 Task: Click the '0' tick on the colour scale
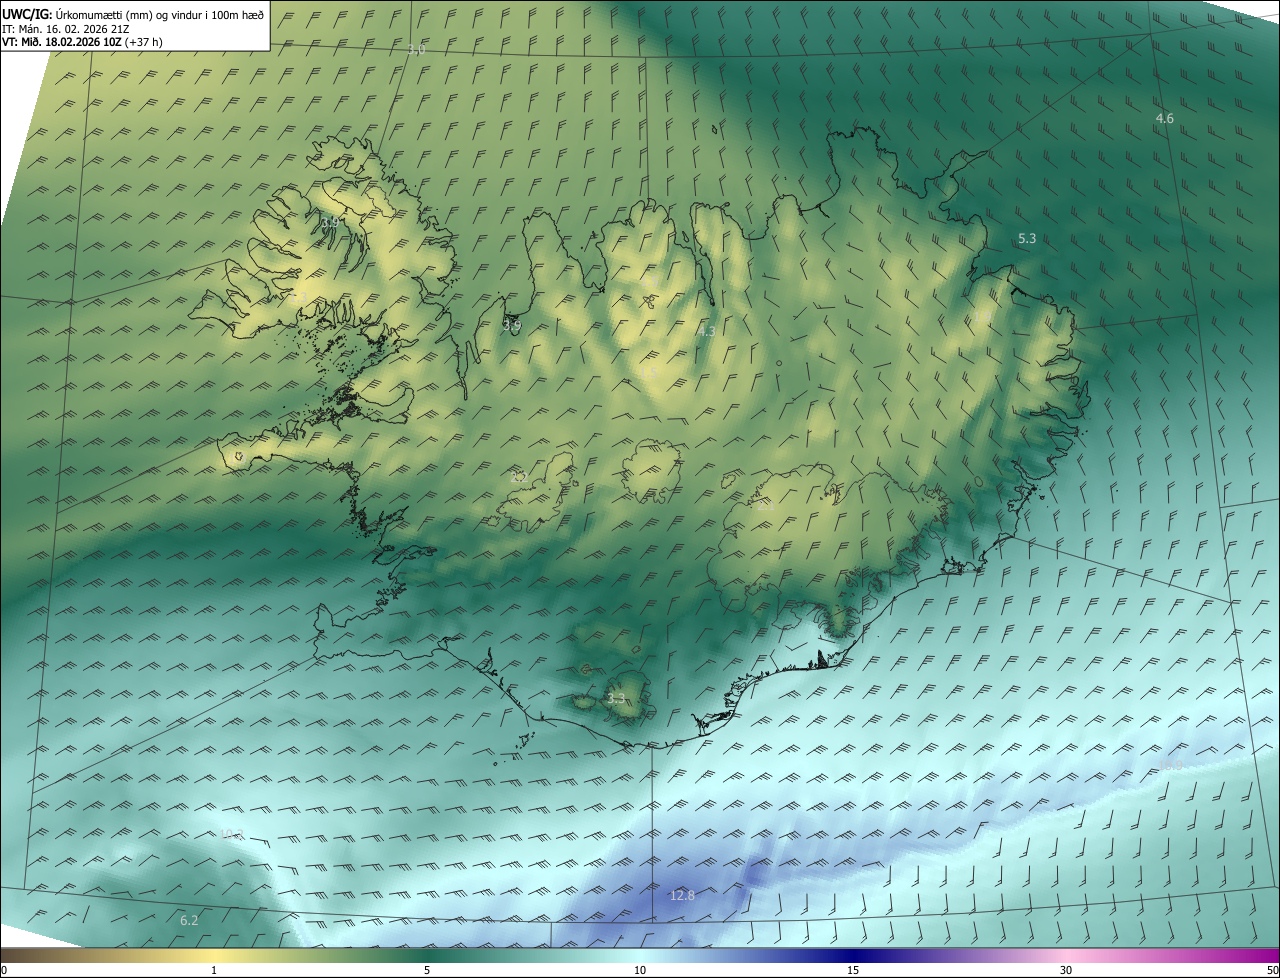(x=4, y=970)
